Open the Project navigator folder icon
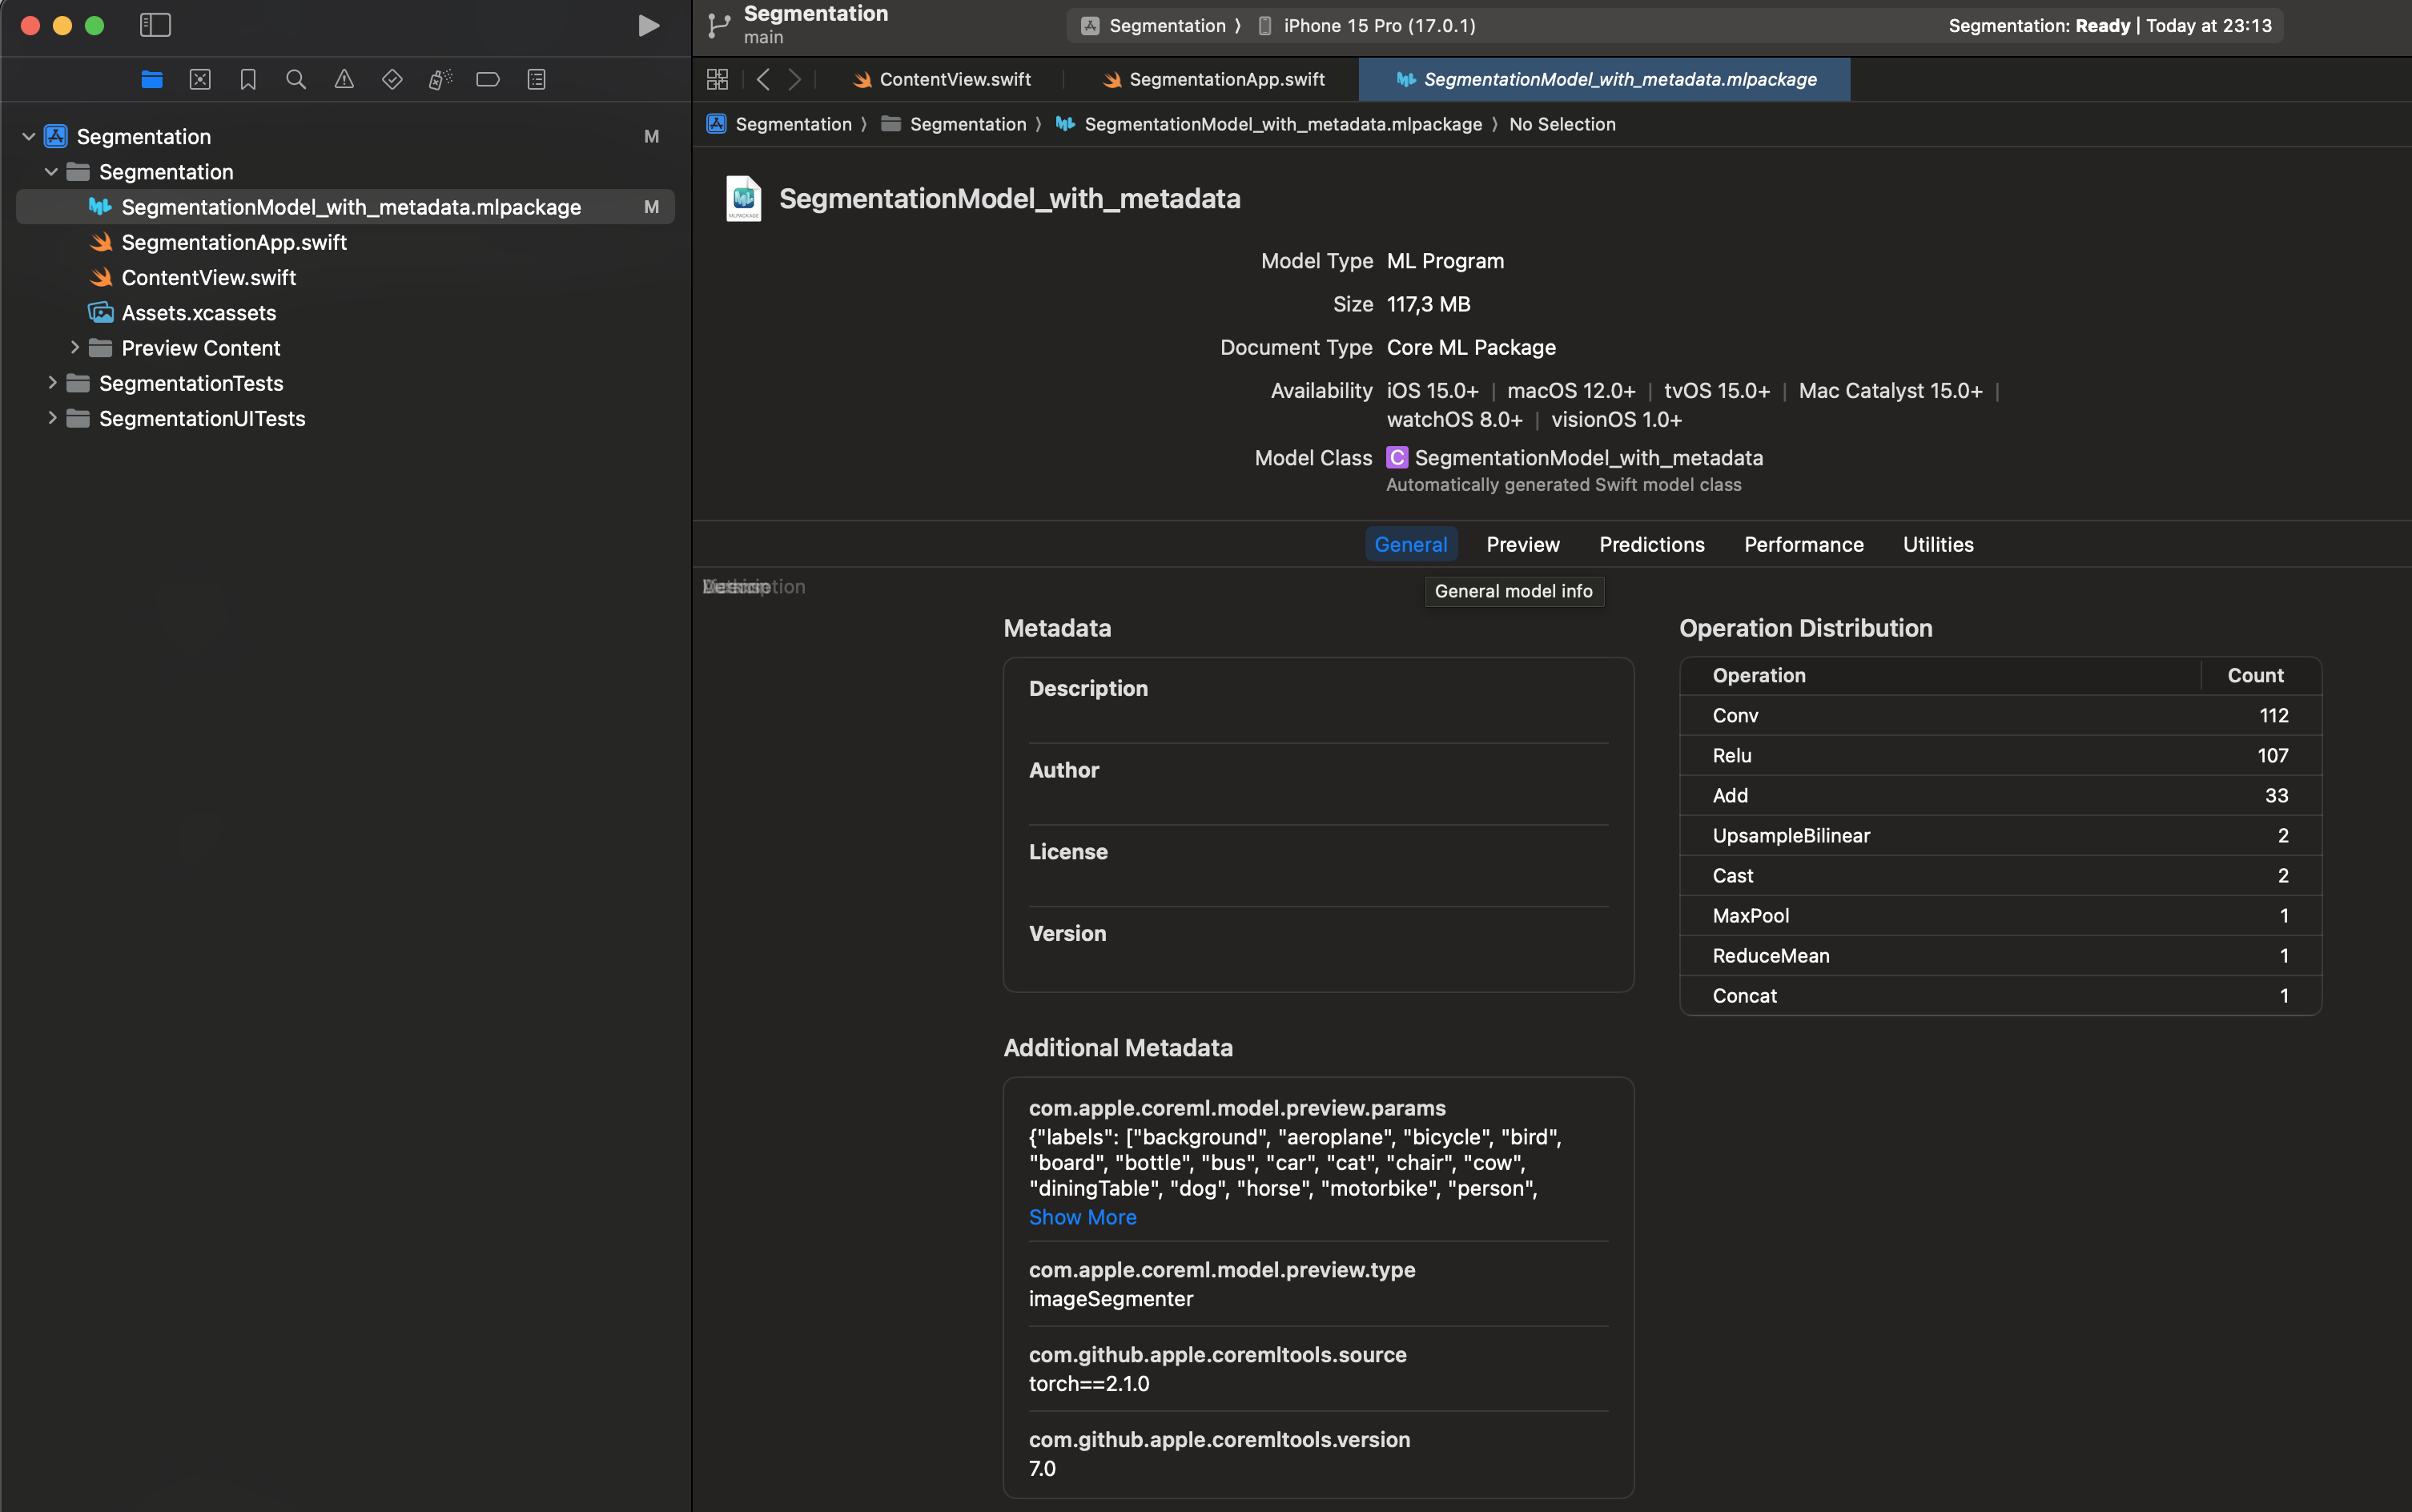This screenshot has height=1512, width=2412. tap(152, 79)
